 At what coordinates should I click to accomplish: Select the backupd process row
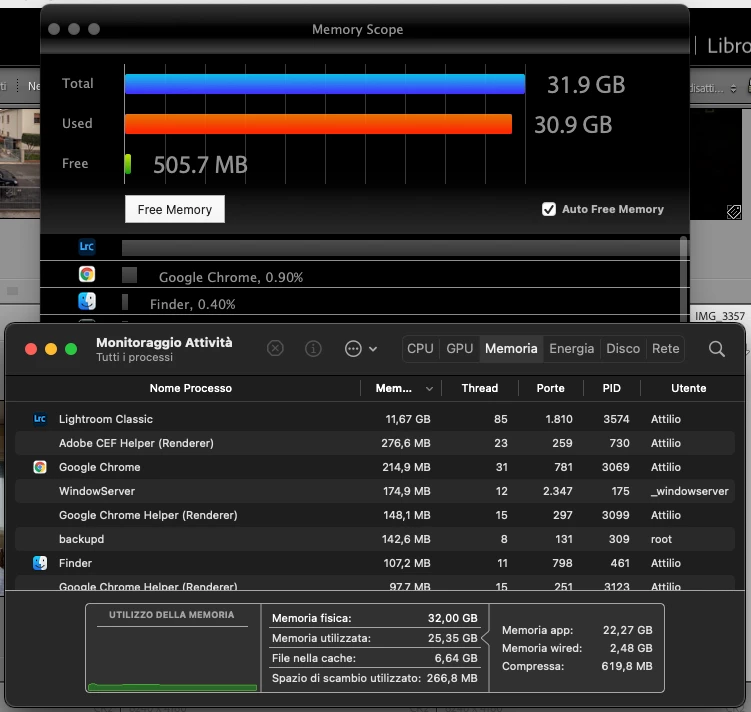pyautogui.click(x=375, y=539)
